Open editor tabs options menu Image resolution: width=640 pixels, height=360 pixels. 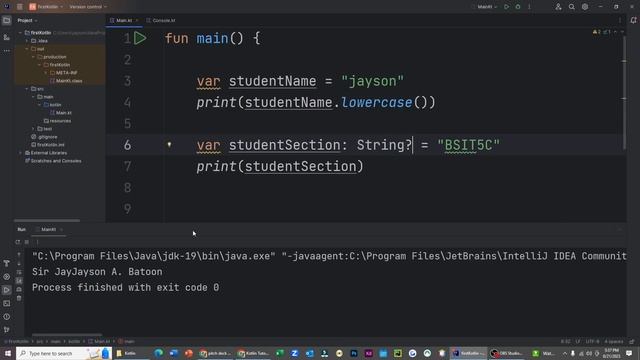coord(620,20)
